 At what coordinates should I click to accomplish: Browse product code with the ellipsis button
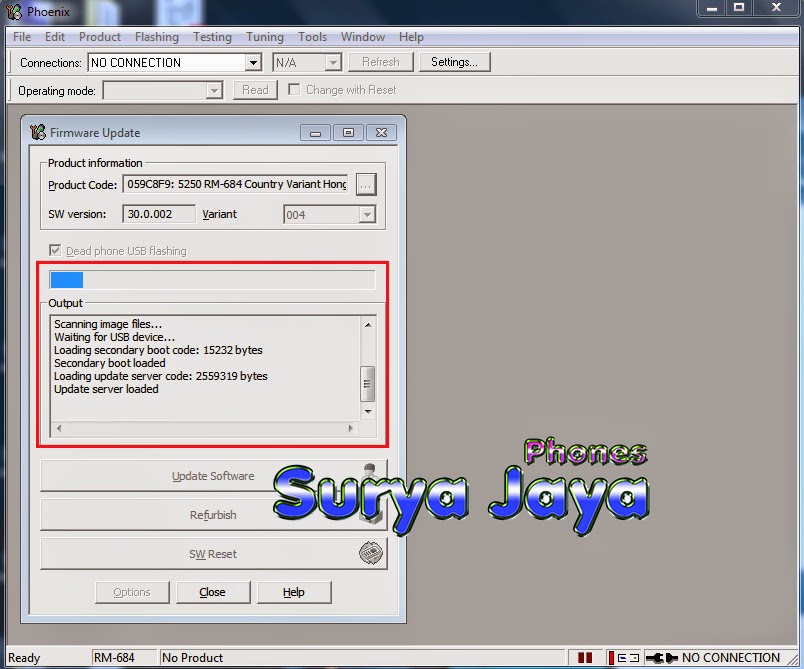click(366, 184)
